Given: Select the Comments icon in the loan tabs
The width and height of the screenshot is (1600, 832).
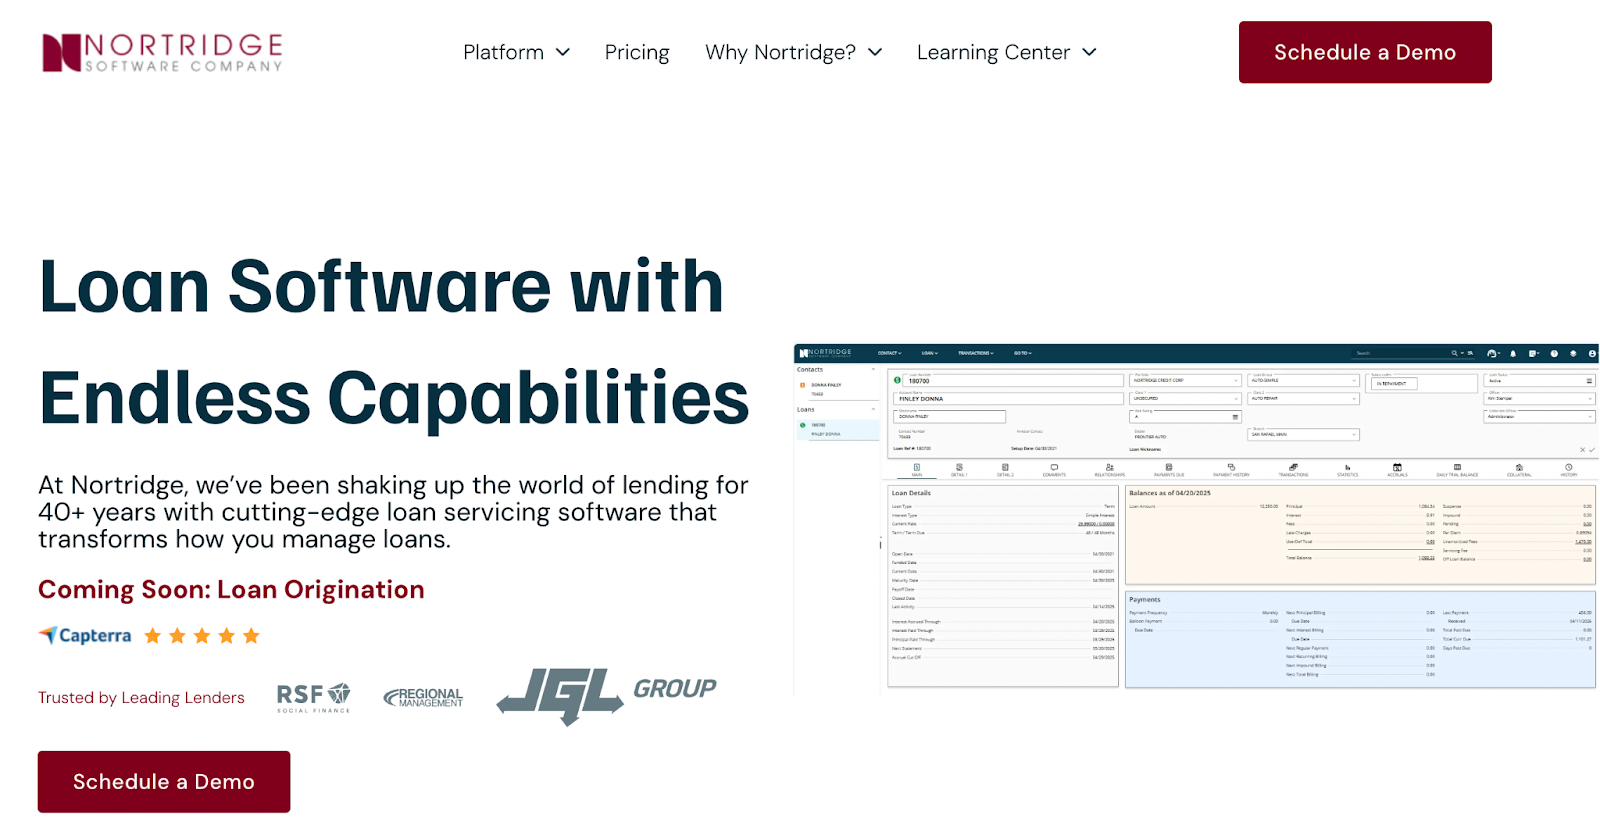Looking at the screenshot, I should point(1054,469).
